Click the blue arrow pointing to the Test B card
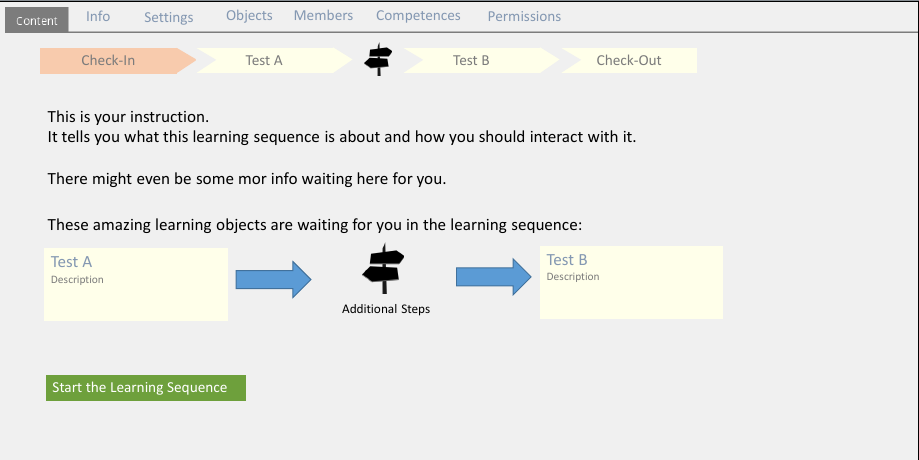 click(494, 276)
